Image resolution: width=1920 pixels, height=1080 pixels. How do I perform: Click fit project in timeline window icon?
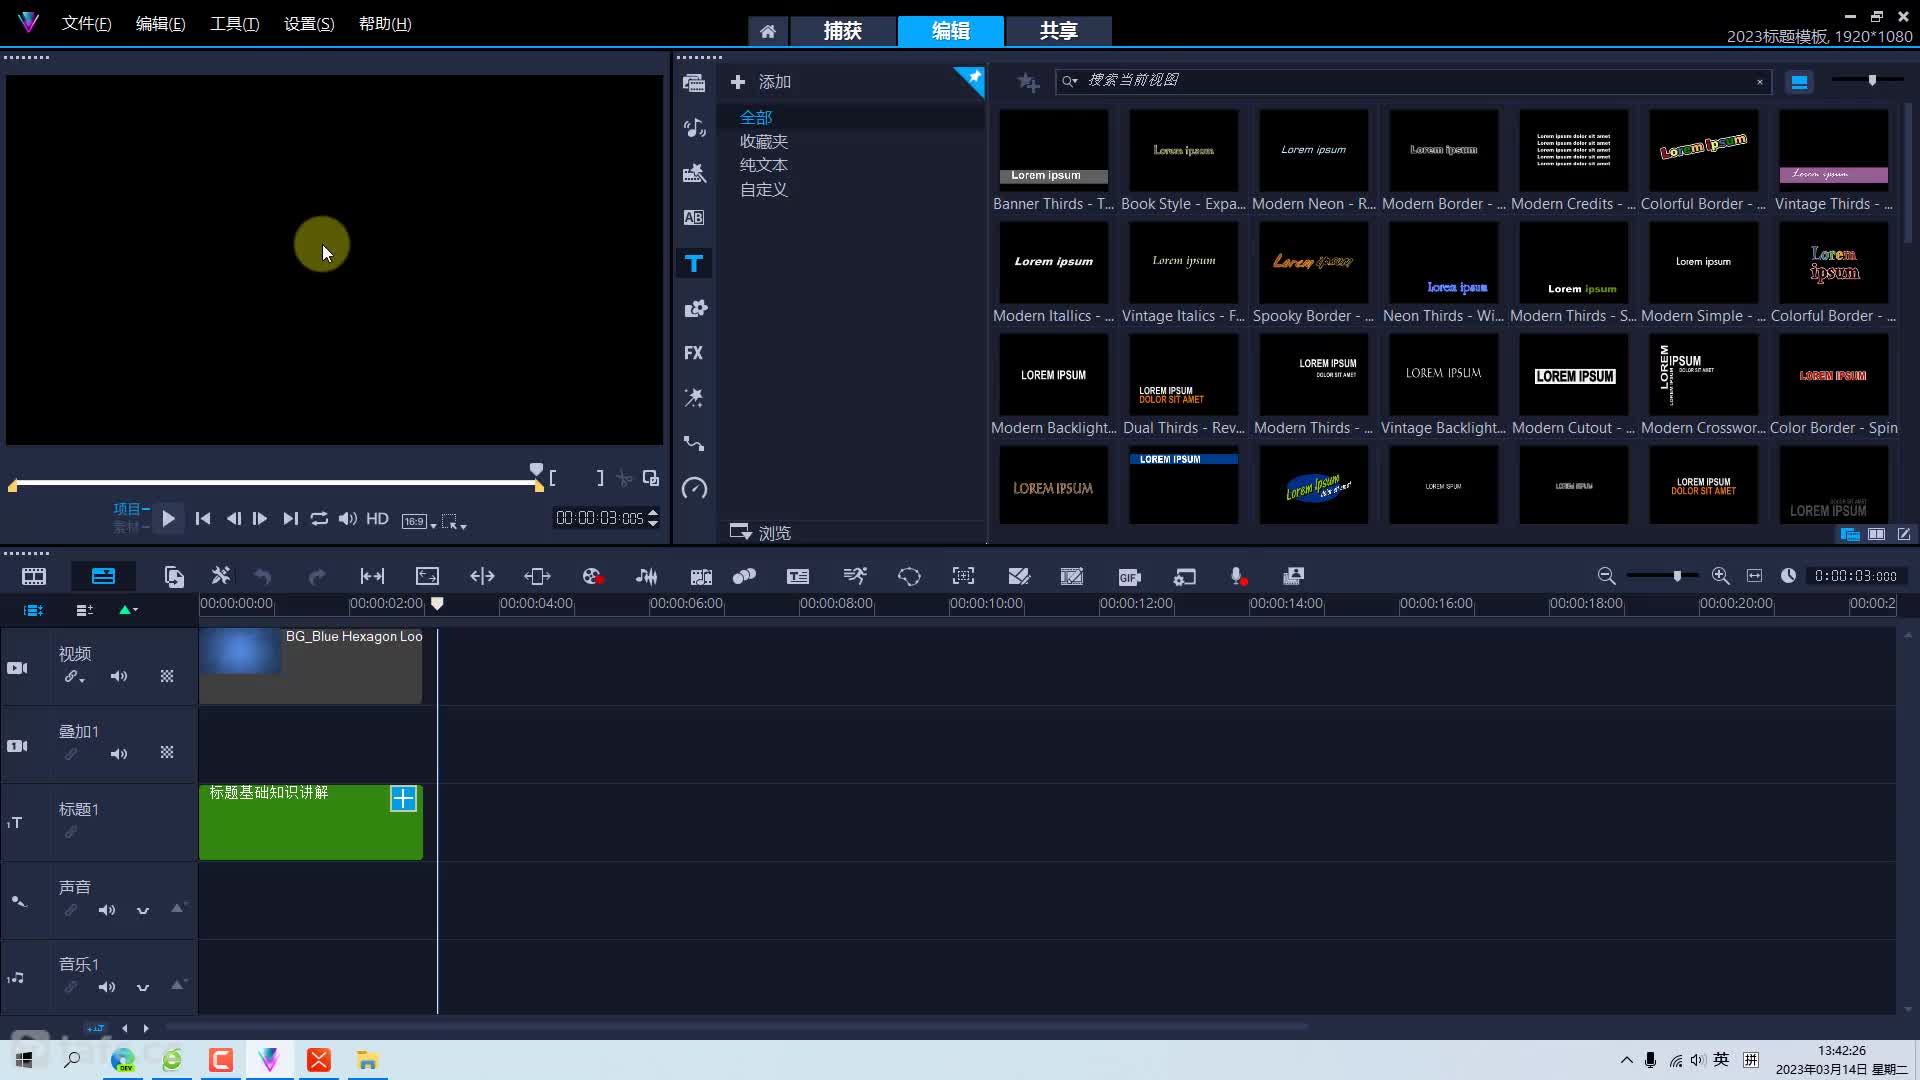click(1754, 576)
